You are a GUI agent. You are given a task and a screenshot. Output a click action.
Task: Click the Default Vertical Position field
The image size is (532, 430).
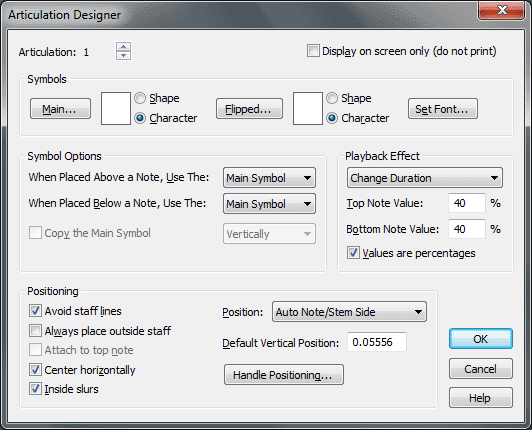(377, 342)
